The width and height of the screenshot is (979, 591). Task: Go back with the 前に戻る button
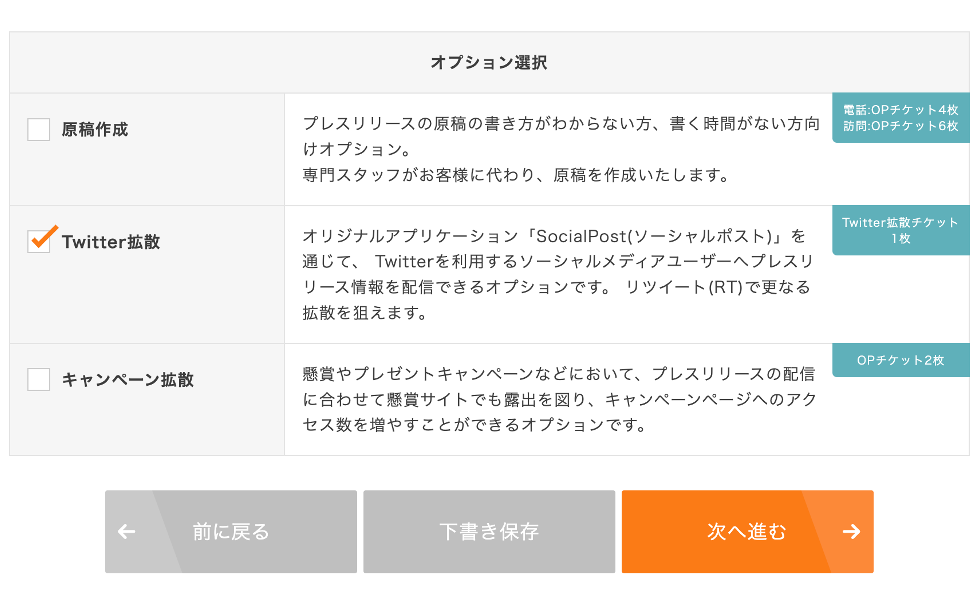click(231, 532)
